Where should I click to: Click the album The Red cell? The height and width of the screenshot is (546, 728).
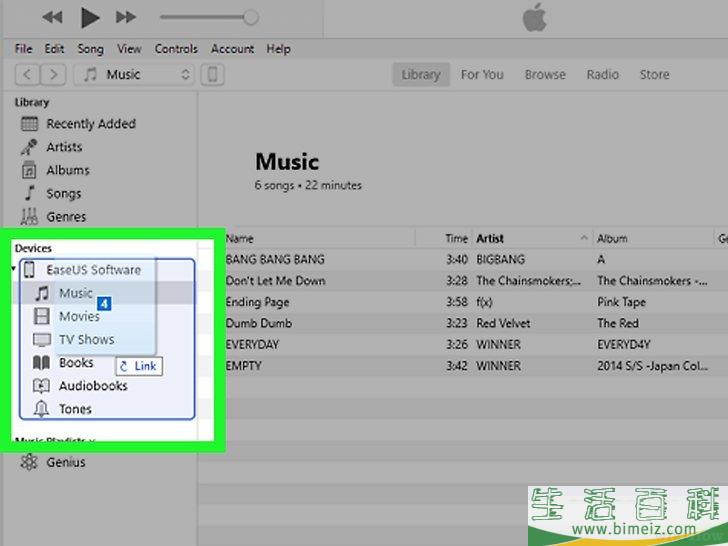click(x=618, y=323)
